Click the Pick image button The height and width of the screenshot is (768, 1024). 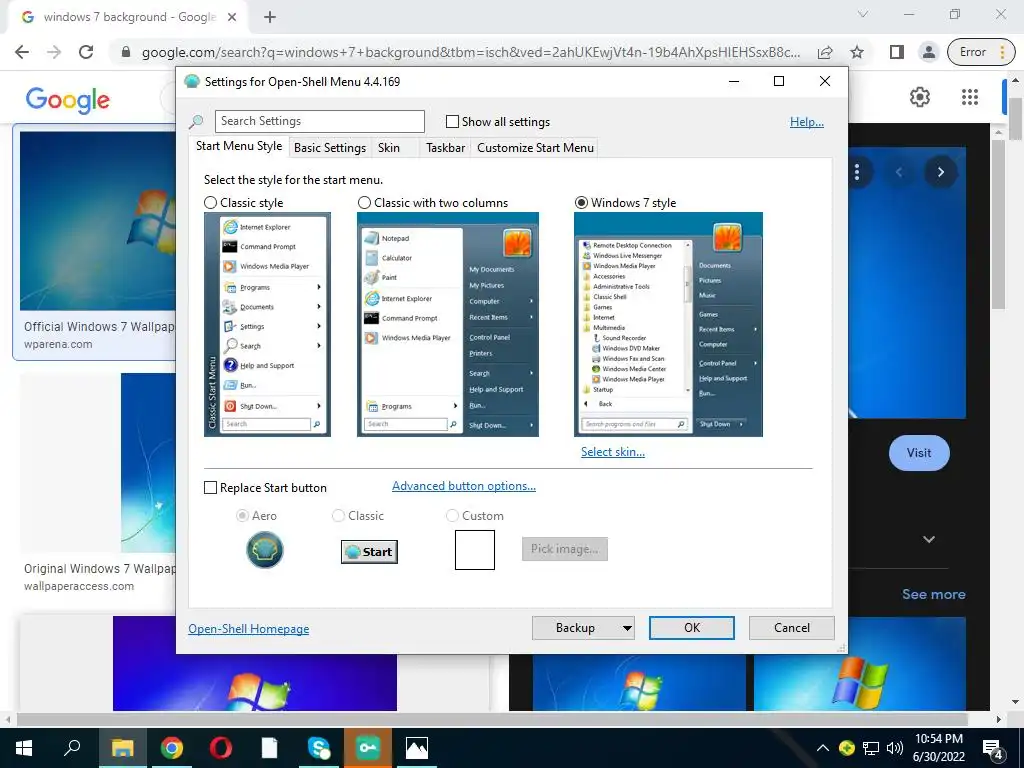564,549
